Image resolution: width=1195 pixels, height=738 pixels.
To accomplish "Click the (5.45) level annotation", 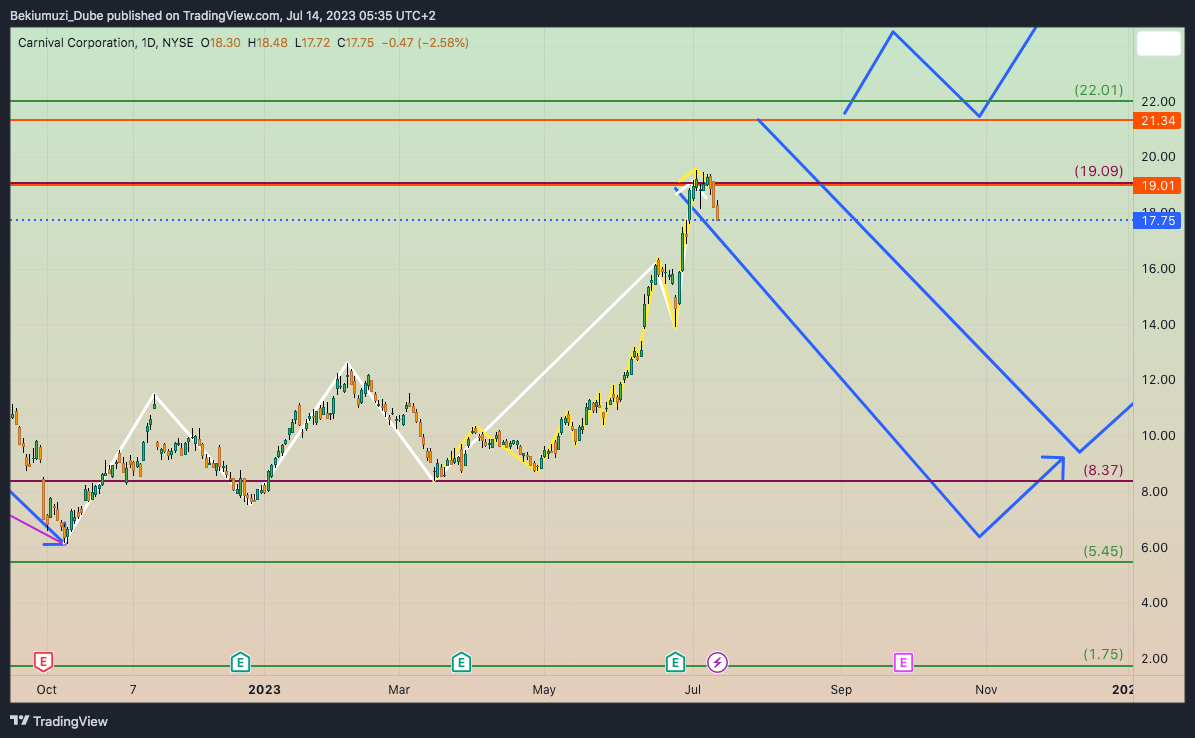I will point(1103,550).
